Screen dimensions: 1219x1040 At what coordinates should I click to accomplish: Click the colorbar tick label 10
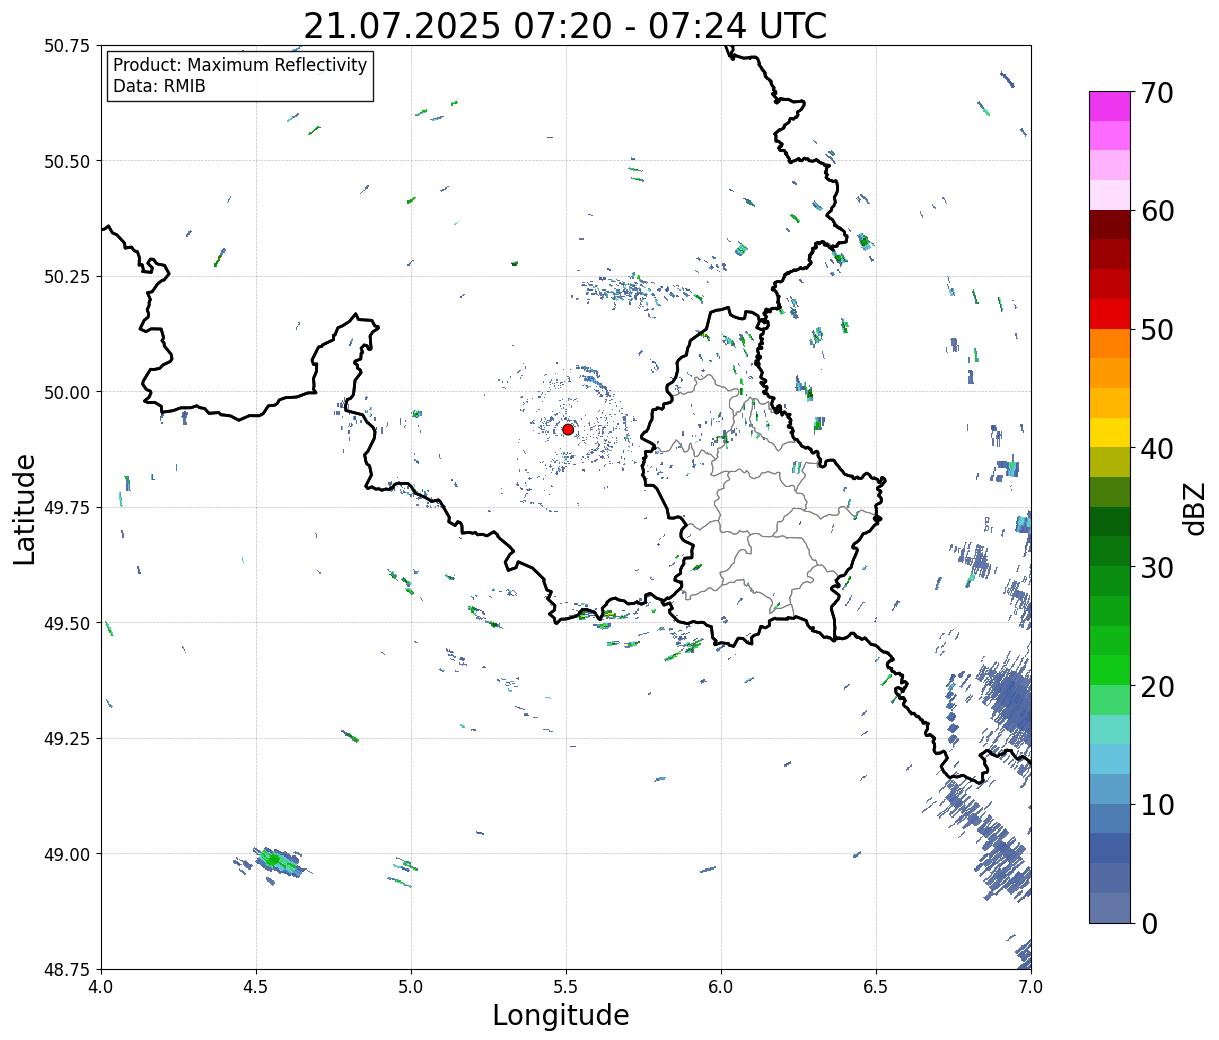(1157, 804)
